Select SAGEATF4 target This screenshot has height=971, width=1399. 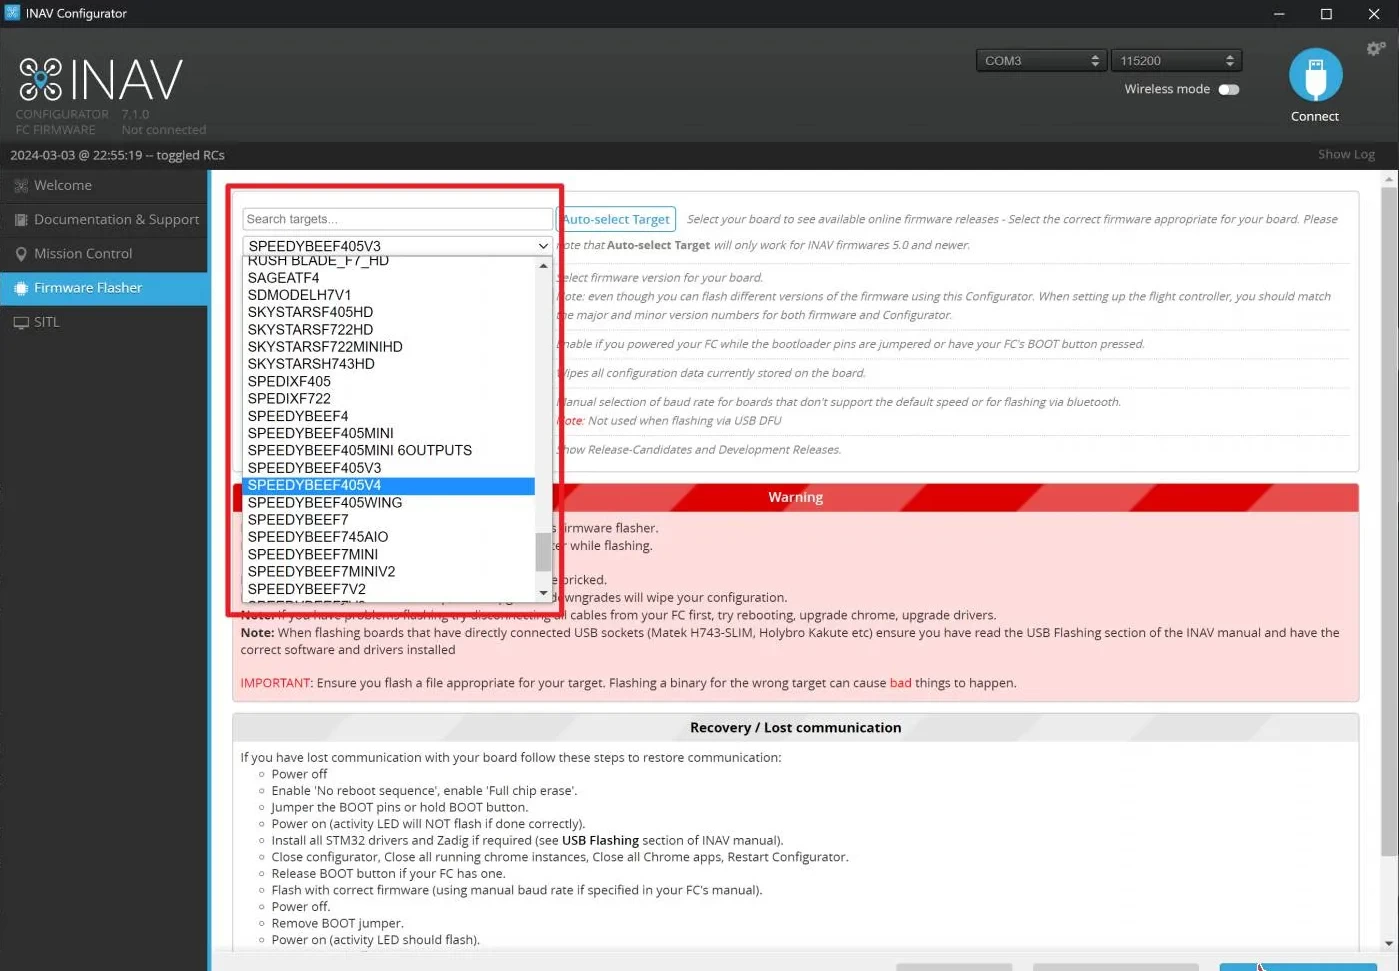388,278
